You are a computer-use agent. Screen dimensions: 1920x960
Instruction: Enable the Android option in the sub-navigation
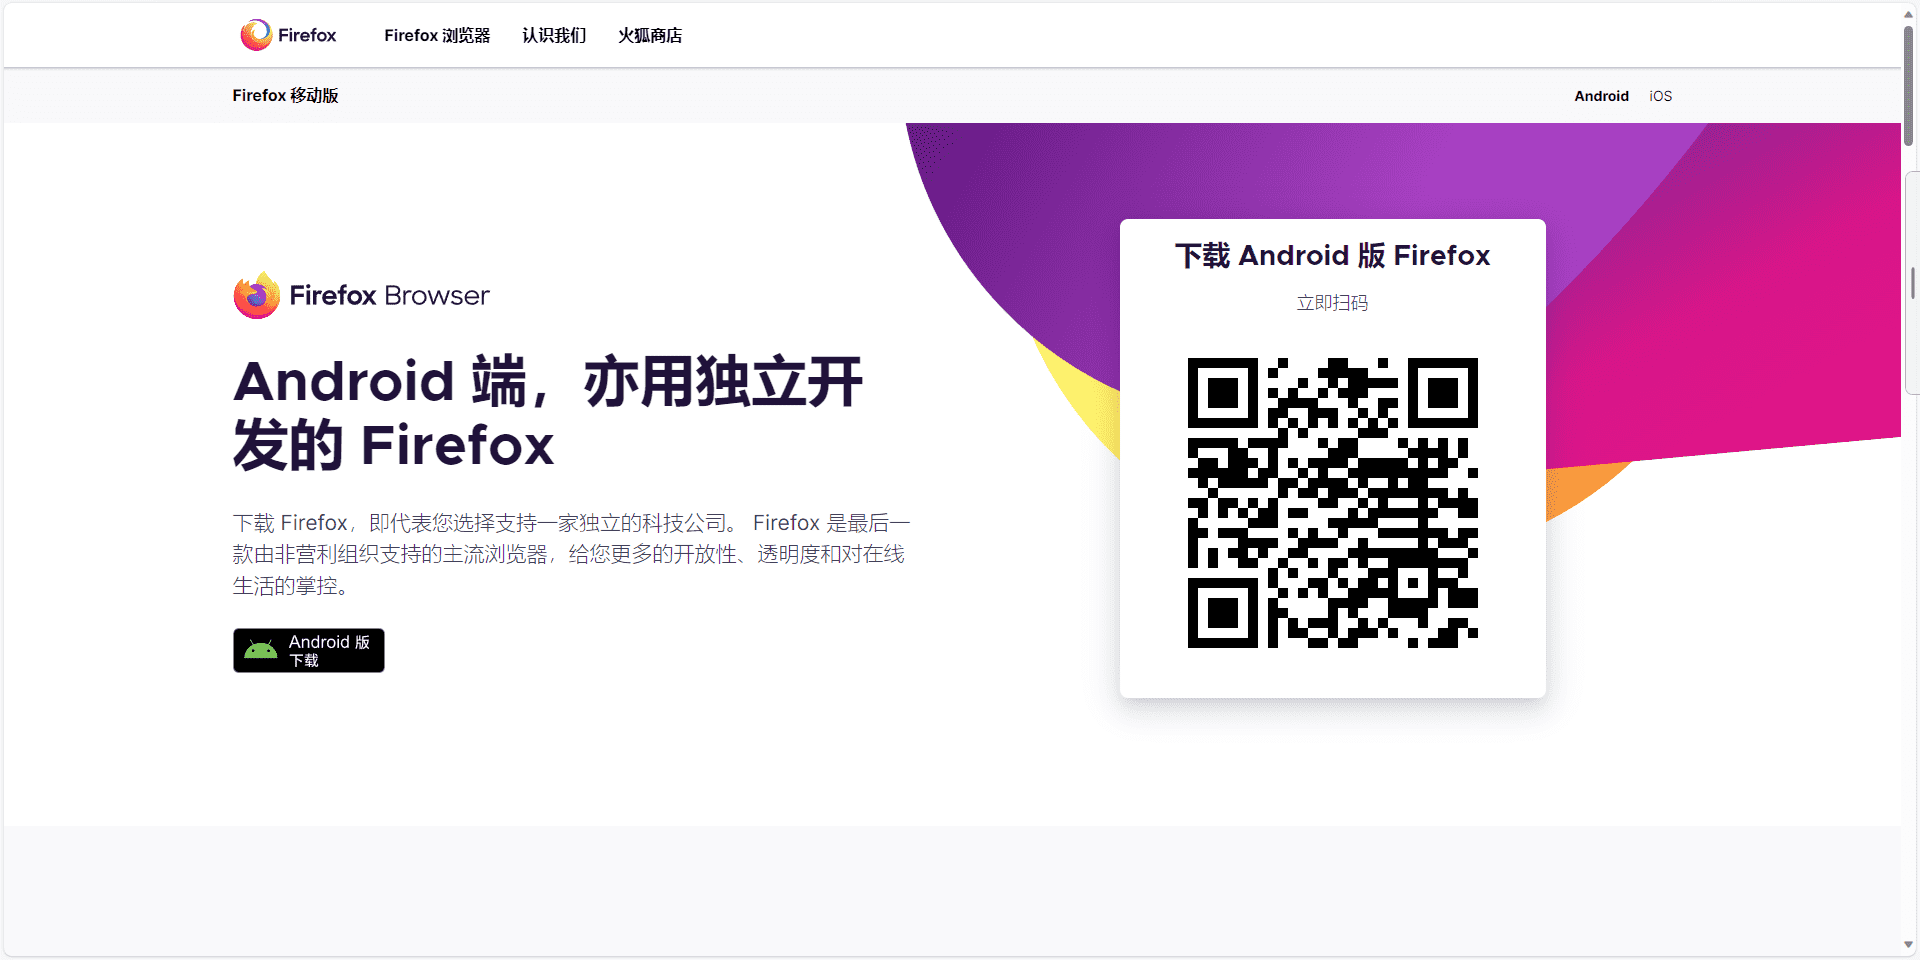[1601, 95]
